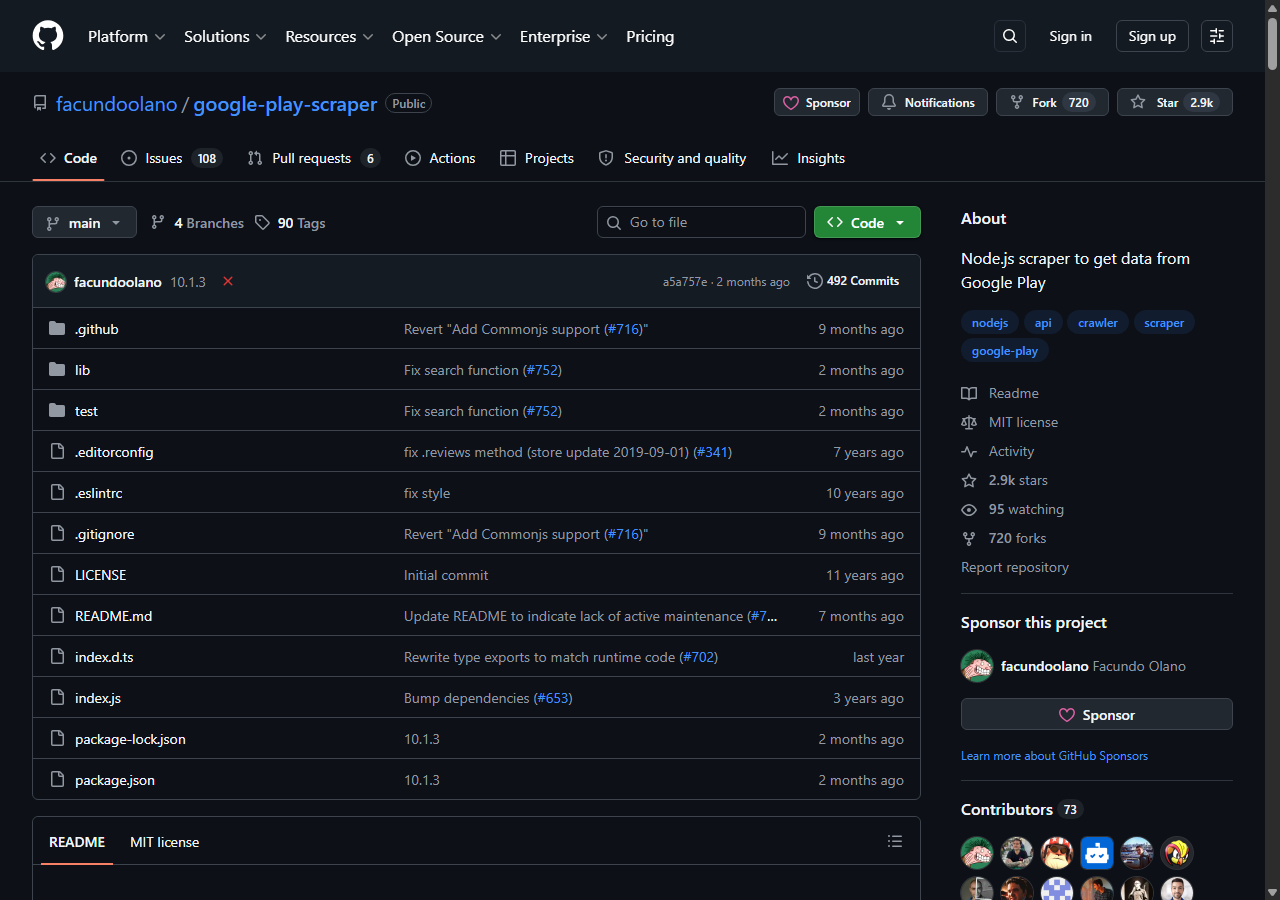Open the Open Source dropdown menu
This screenshot has height=900, width=1280.
tap(447, 36)
